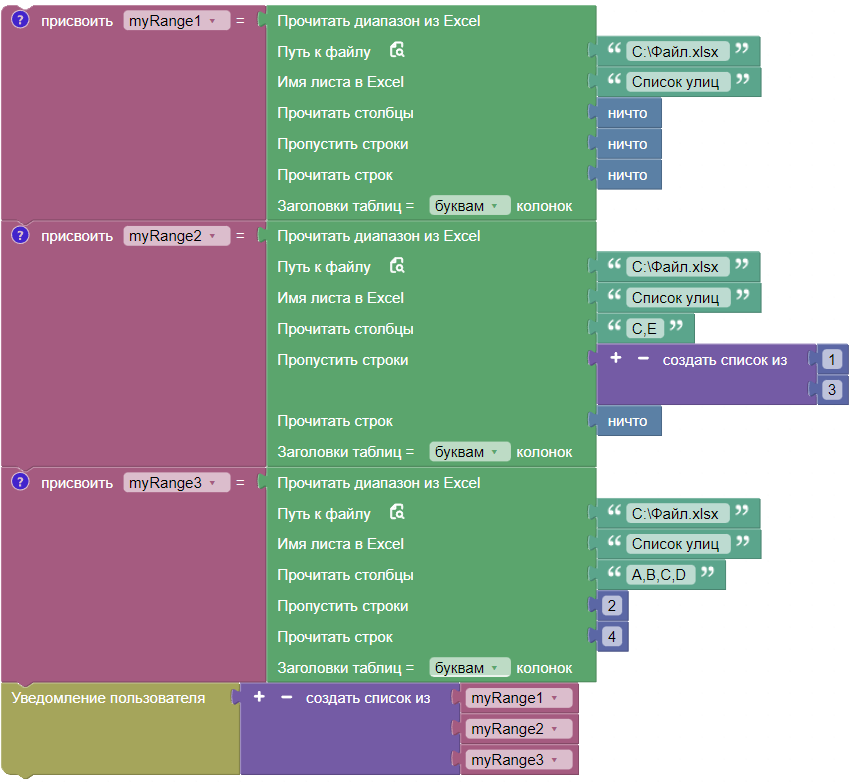Open the myRange2 variable dropdown in assign block
This screenshot has width=852, height=782.
pos(177,236)
